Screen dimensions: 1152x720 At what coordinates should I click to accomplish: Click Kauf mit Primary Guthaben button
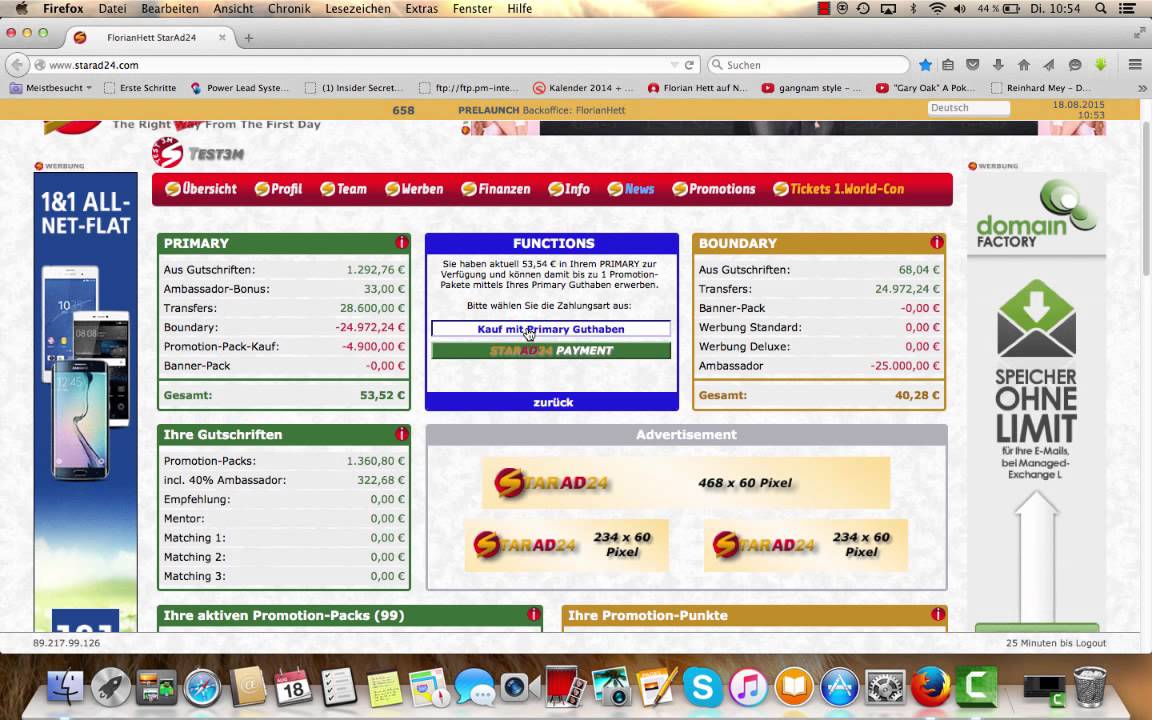click(551, 329)
